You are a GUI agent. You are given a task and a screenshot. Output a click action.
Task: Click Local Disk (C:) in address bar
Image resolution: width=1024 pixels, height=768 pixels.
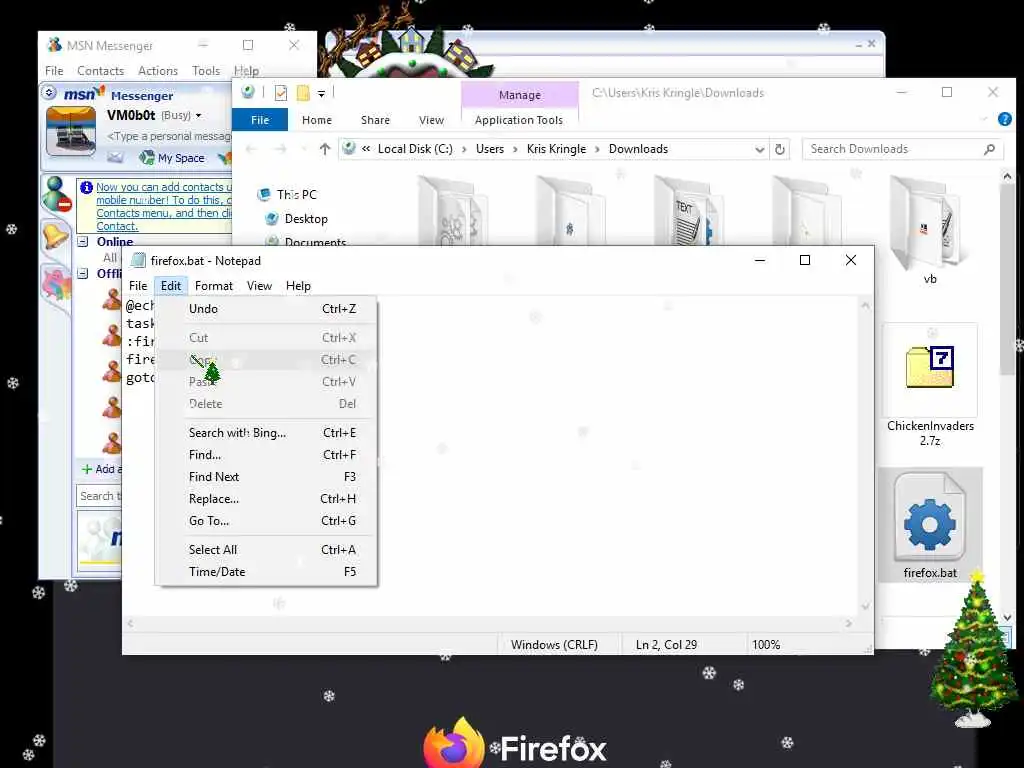(x=415, y=149)
